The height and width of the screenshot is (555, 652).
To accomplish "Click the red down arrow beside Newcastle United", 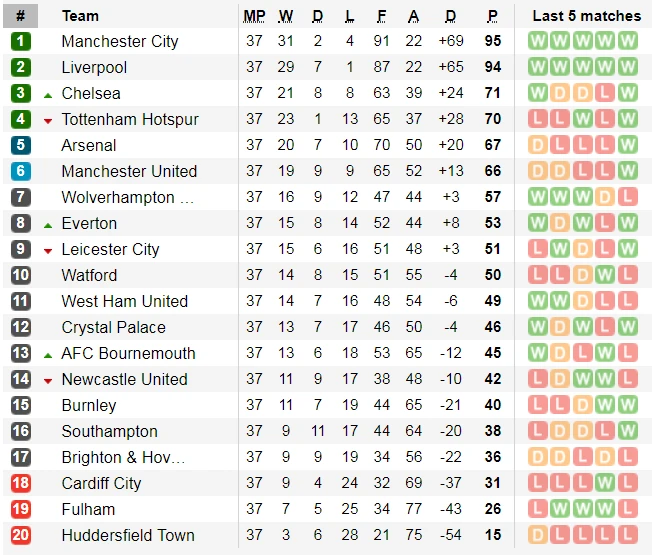I will (x=48, y=381).
